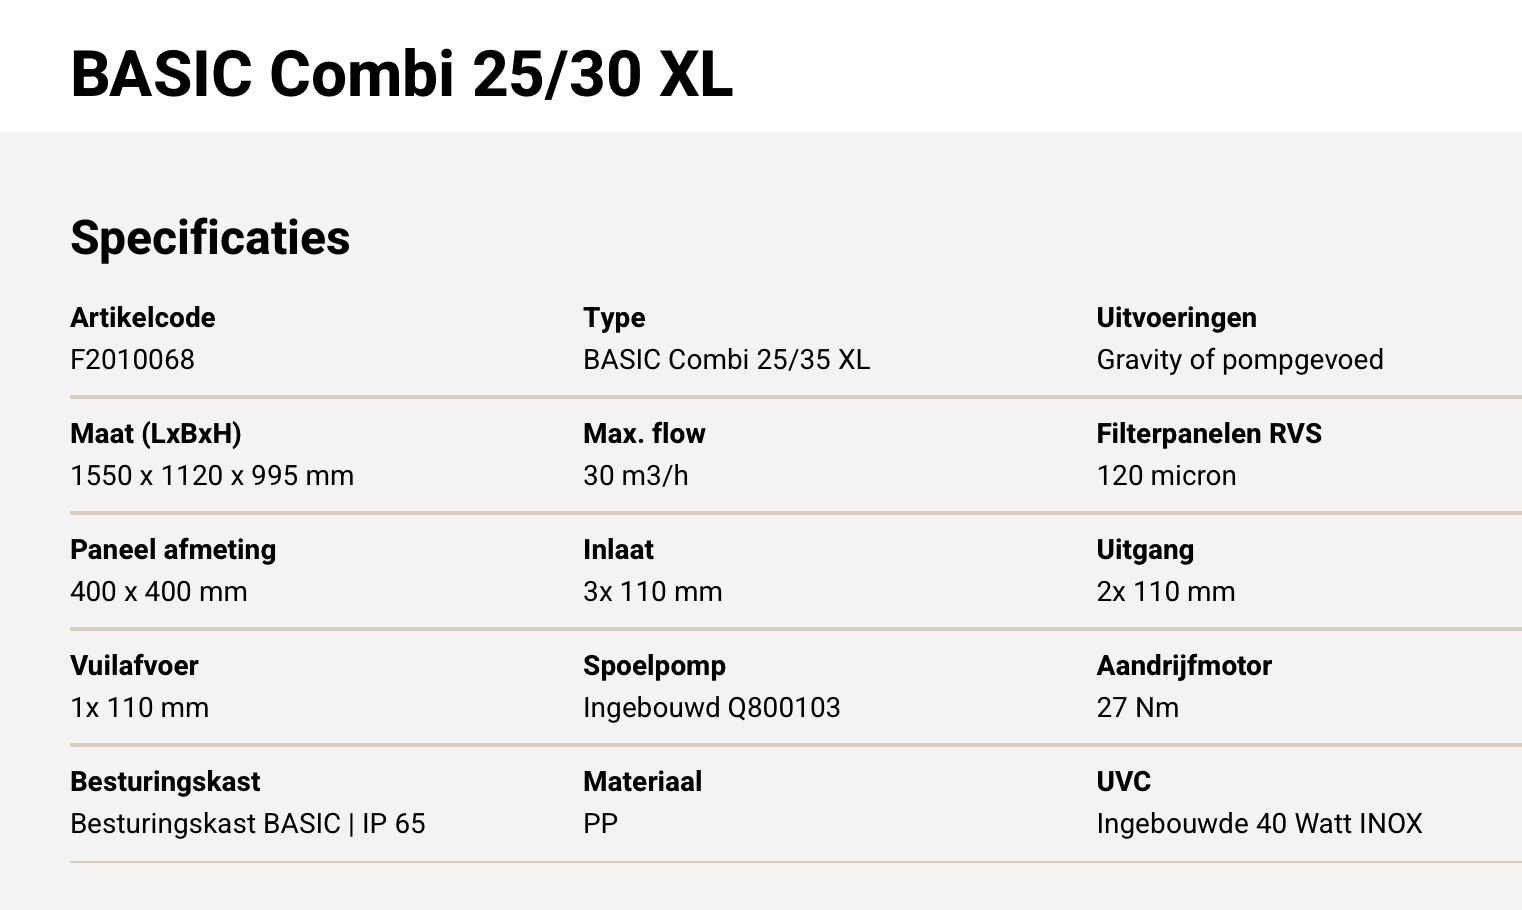Click the Ingebouwde 40 Watt INOX text

coord(1258,824)
